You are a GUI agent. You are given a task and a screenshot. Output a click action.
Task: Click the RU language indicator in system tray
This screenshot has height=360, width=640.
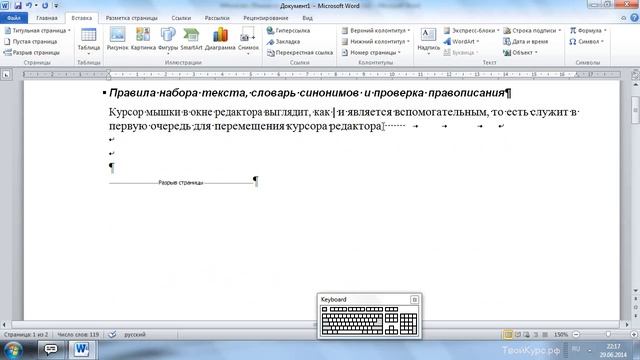pyautogui.click(x=576, y=349)
